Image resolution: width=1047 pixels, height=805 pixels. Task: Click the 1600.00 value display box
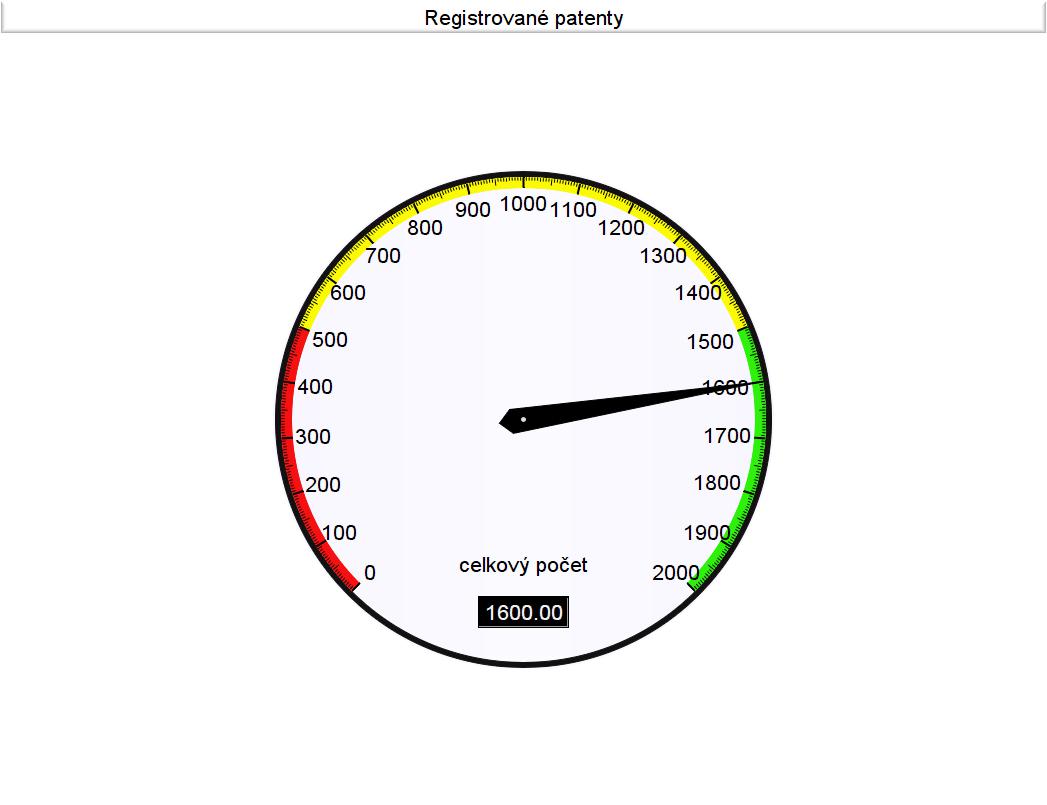coord(524,612)
